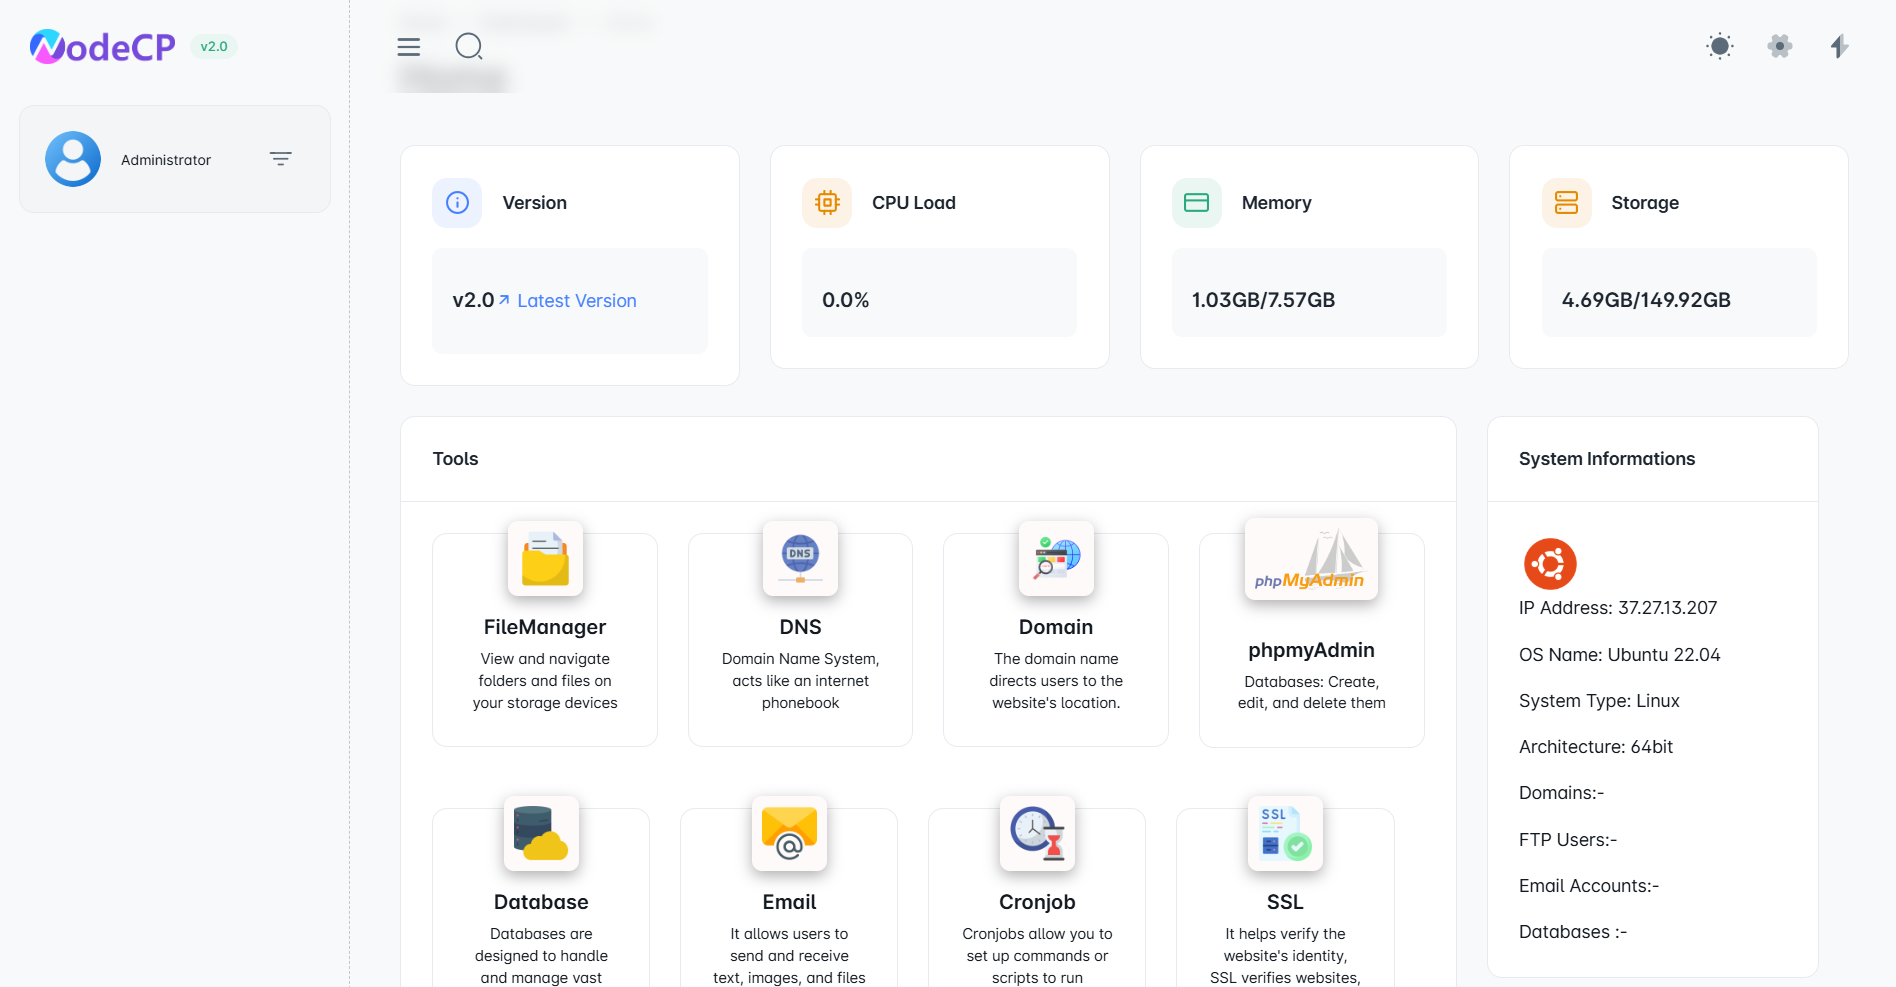Image resolution: width=1896 pixels, height=987 pixels.
Task: Click the NodeCP logo
Action: click(x=102, y=46)
